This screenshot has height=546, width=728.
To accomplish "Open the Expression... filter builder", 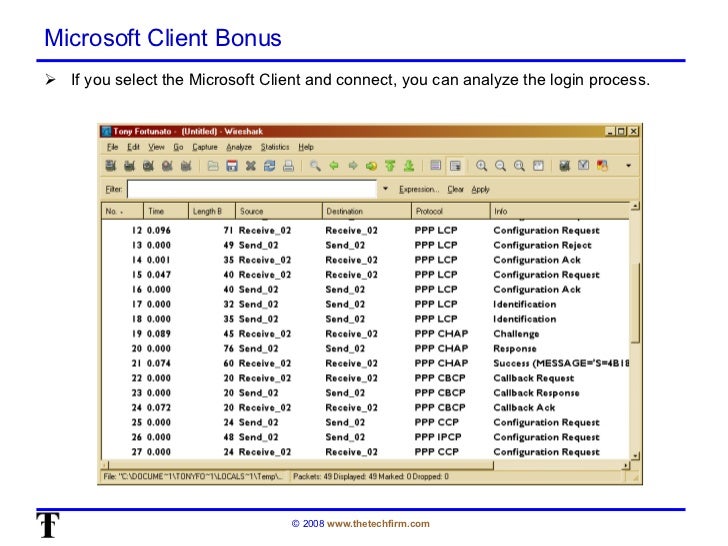I will (x=419, y=189).
